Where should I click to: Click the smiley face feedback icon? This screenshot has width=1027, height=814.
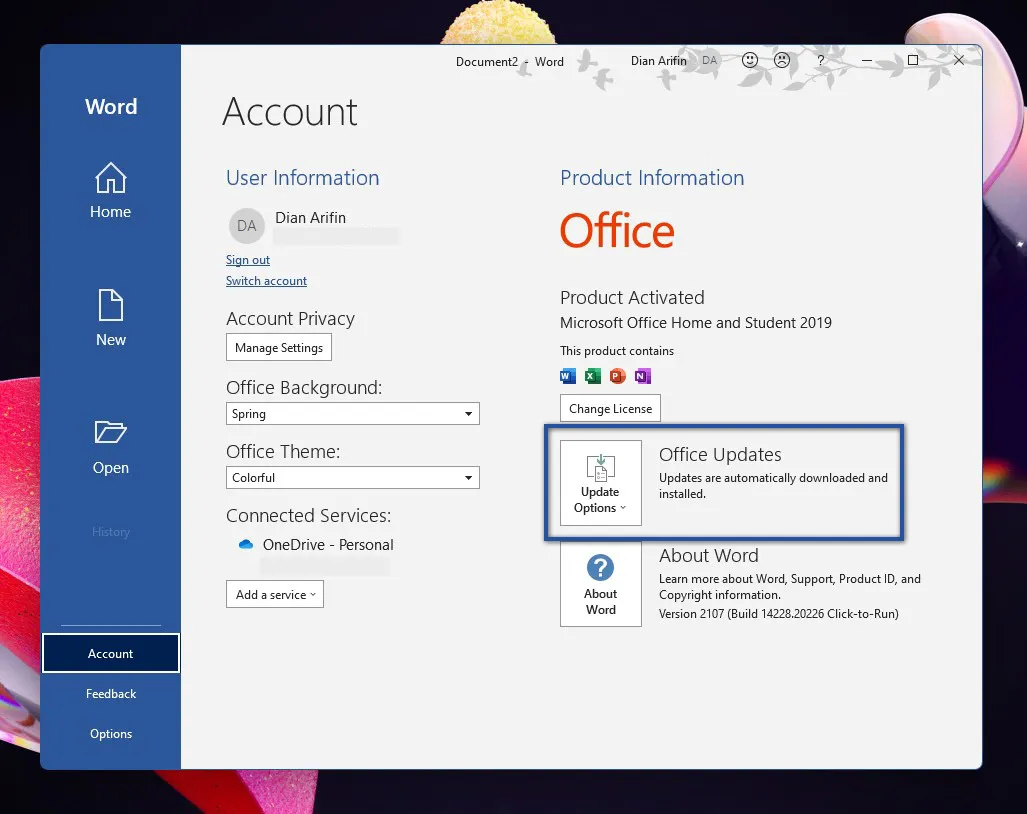749,61
